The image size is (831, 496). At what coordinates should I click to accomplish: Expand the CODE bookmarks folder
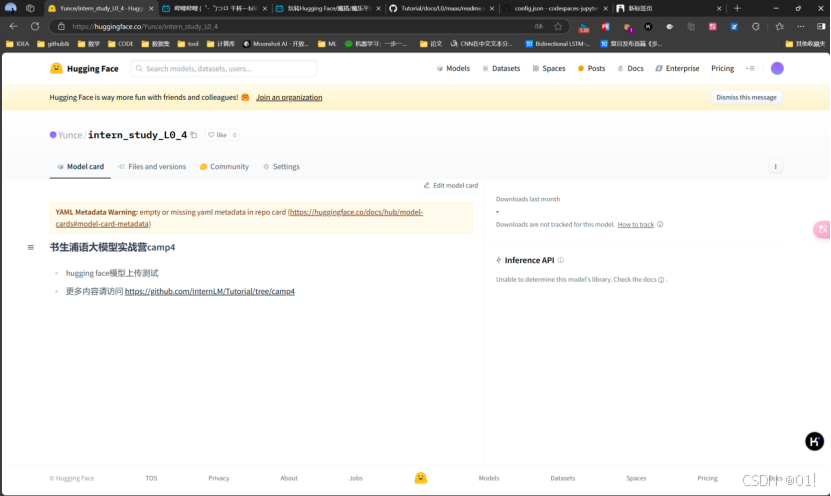click(121, 44)
